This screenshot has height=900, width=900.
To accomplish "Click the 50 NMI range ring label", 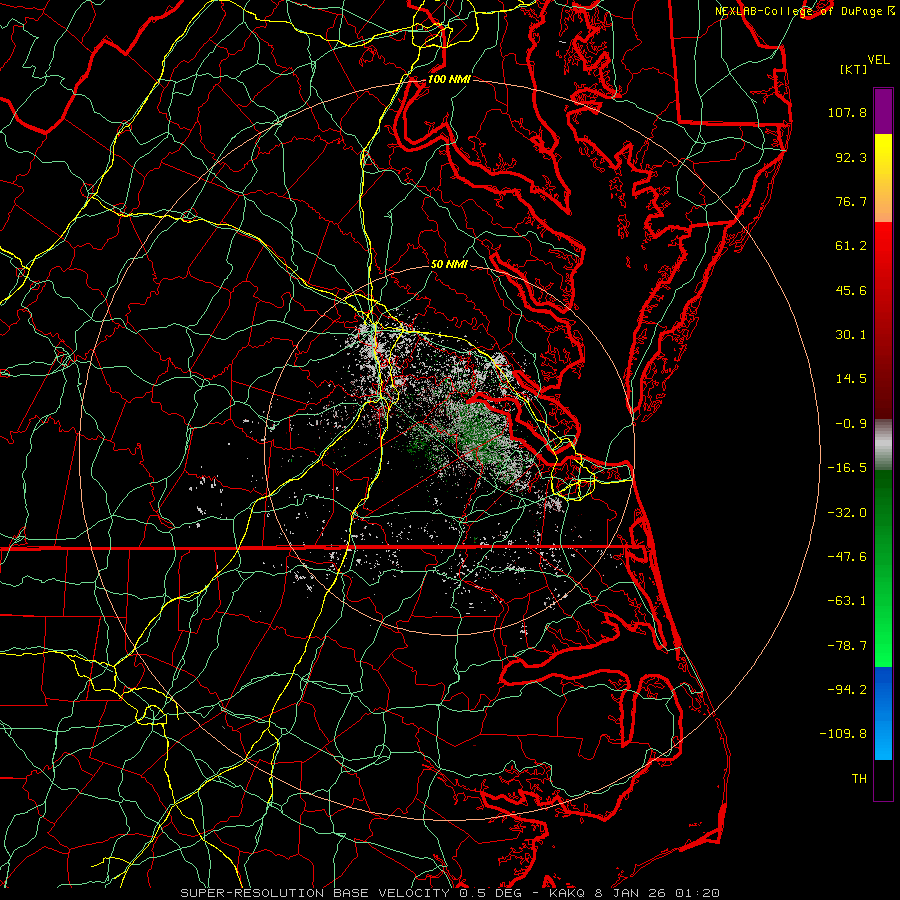I will point(449,265).
